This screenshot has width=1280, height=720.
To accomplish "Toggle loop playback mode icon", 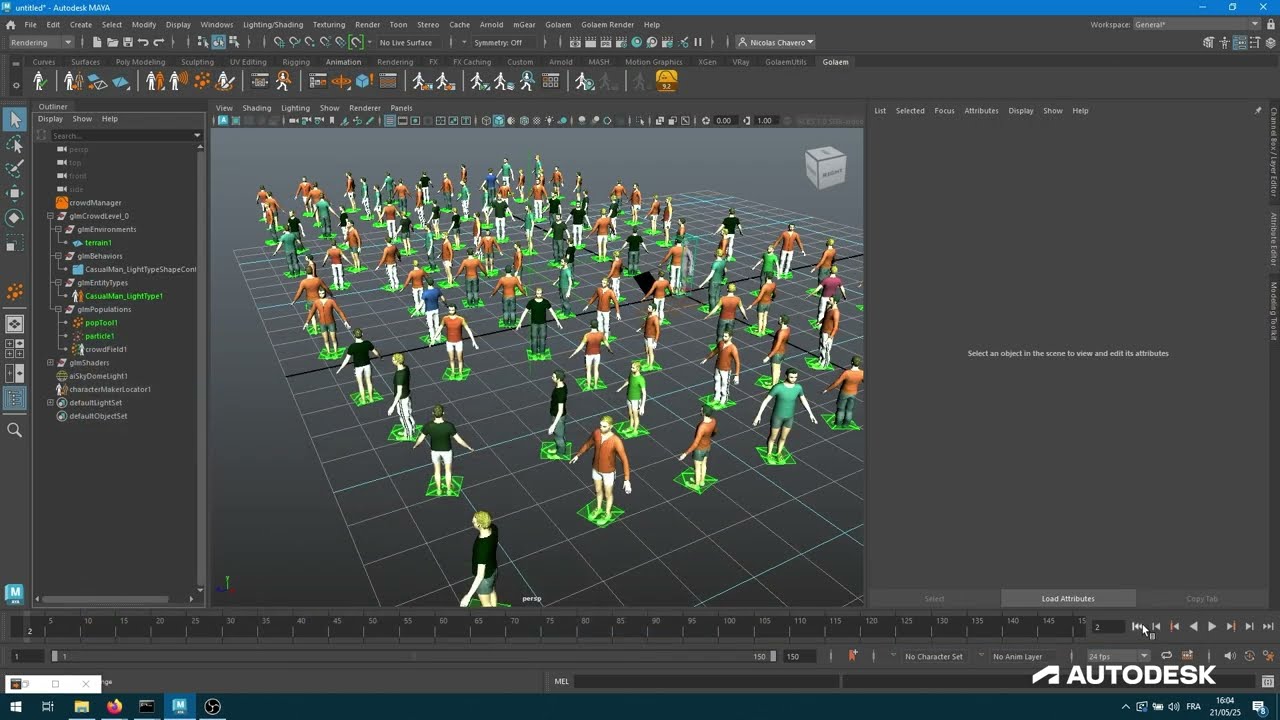I will (1166, 656).
